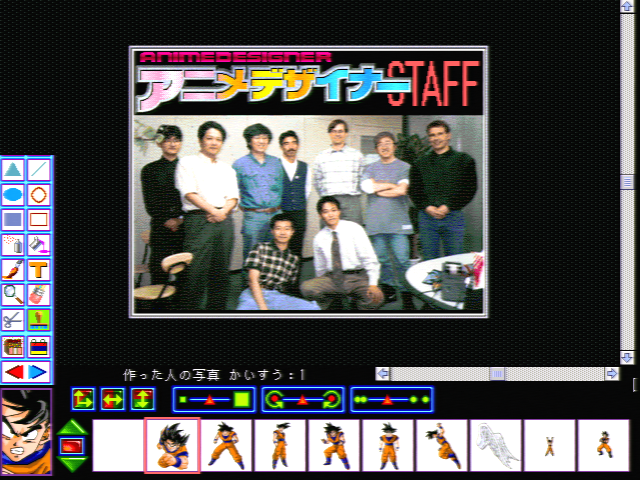Select the filled triangle shape tool
This screenshot has height=480, width=640.
tap(13, 170)
